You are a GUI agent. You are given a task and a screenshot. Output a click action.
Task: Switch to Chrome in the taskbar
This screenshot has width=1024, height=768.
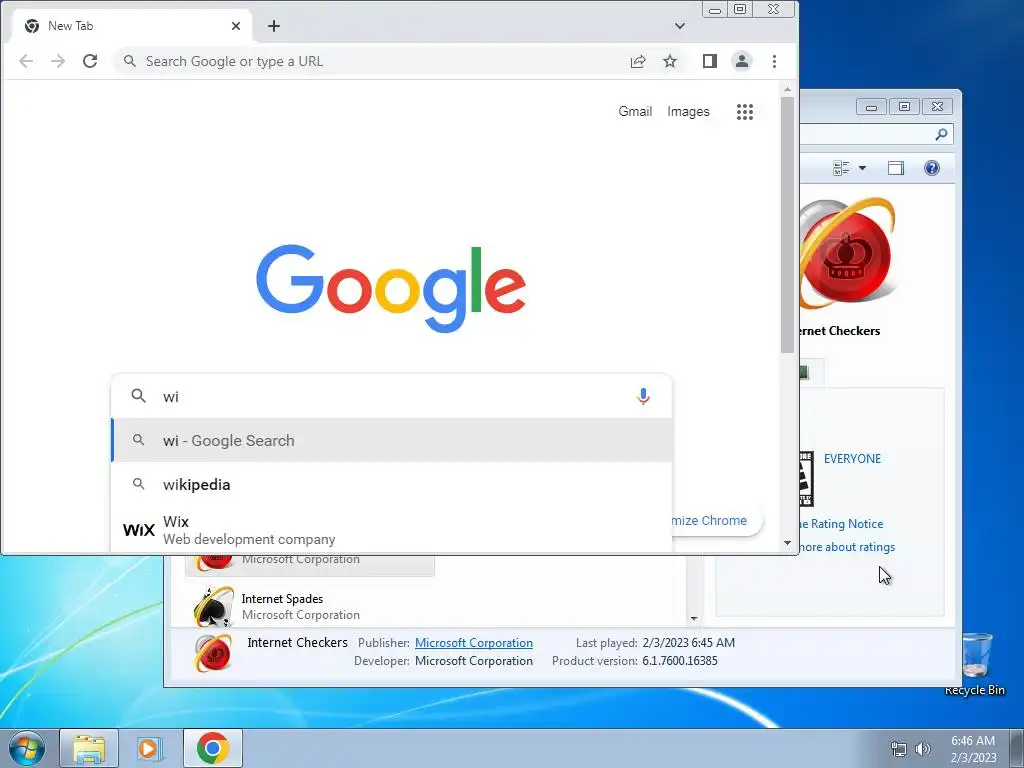point(212,748)
